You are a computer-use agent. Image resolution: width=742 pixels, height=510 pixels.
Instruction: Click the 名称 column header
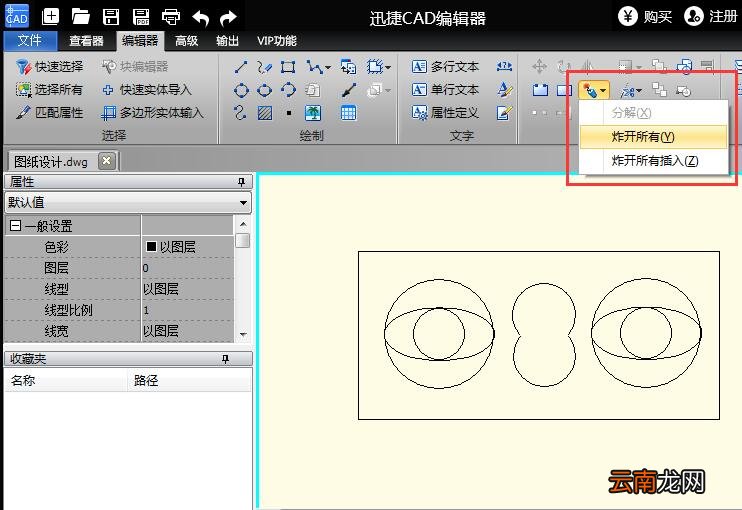click(66, 380)
